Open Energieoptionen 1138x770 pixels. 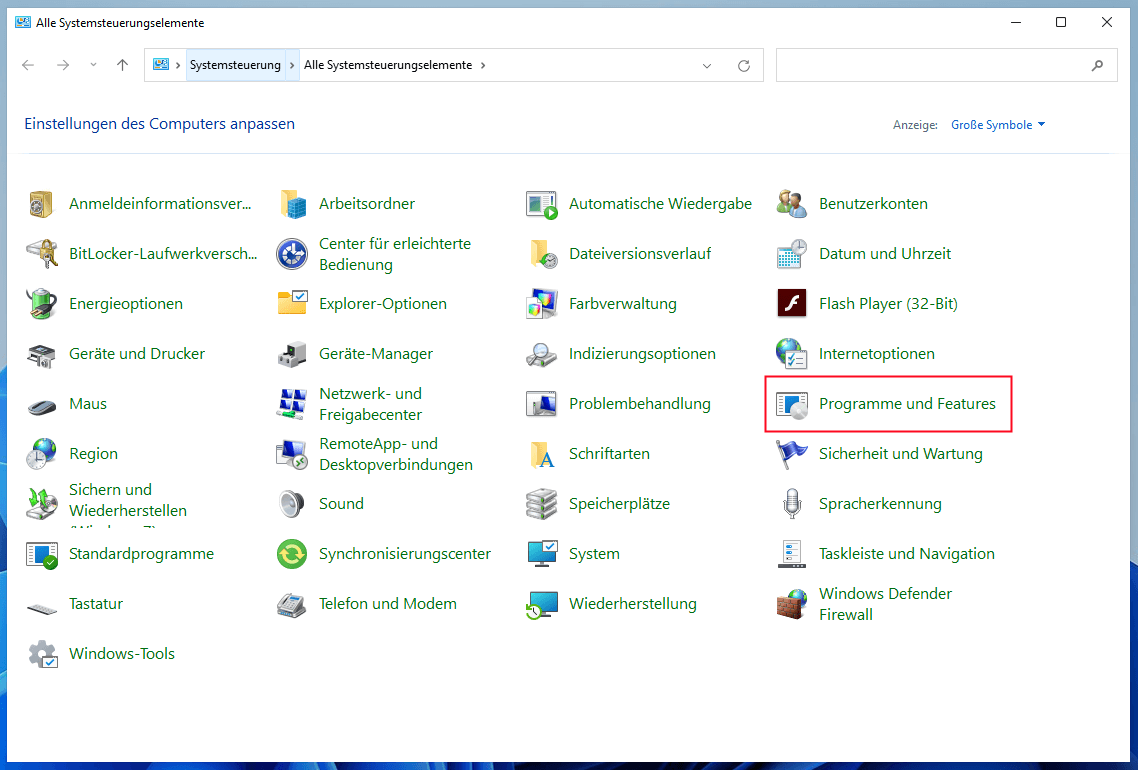pos(124,303)
